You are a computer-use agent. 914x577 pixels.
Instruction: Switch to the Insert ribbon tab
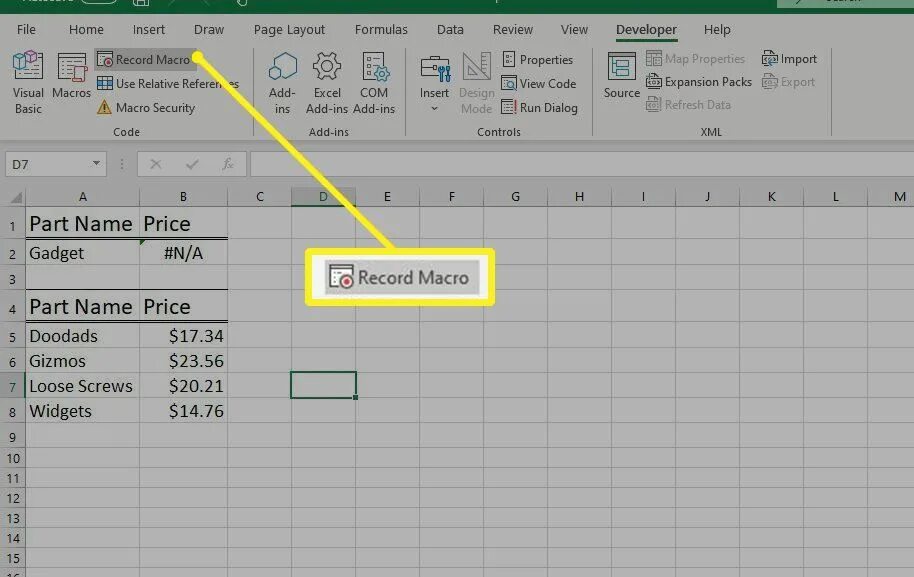pos(149,29)
